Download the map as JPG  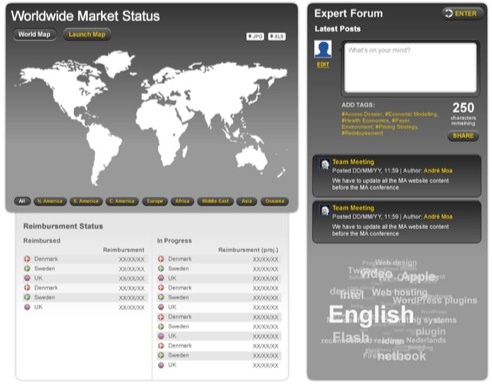255,36
